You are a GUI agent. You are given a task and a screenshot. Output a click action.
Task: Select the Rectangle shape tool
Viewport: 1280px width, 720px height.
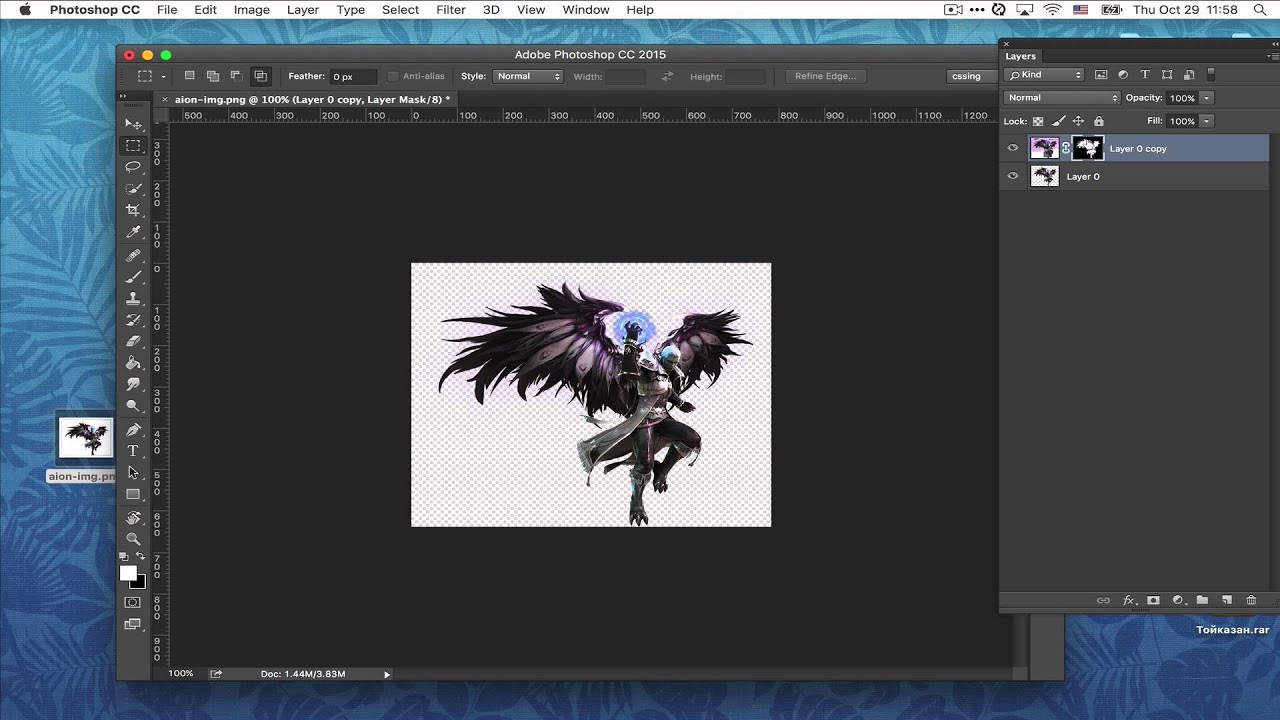coord(133,494)
